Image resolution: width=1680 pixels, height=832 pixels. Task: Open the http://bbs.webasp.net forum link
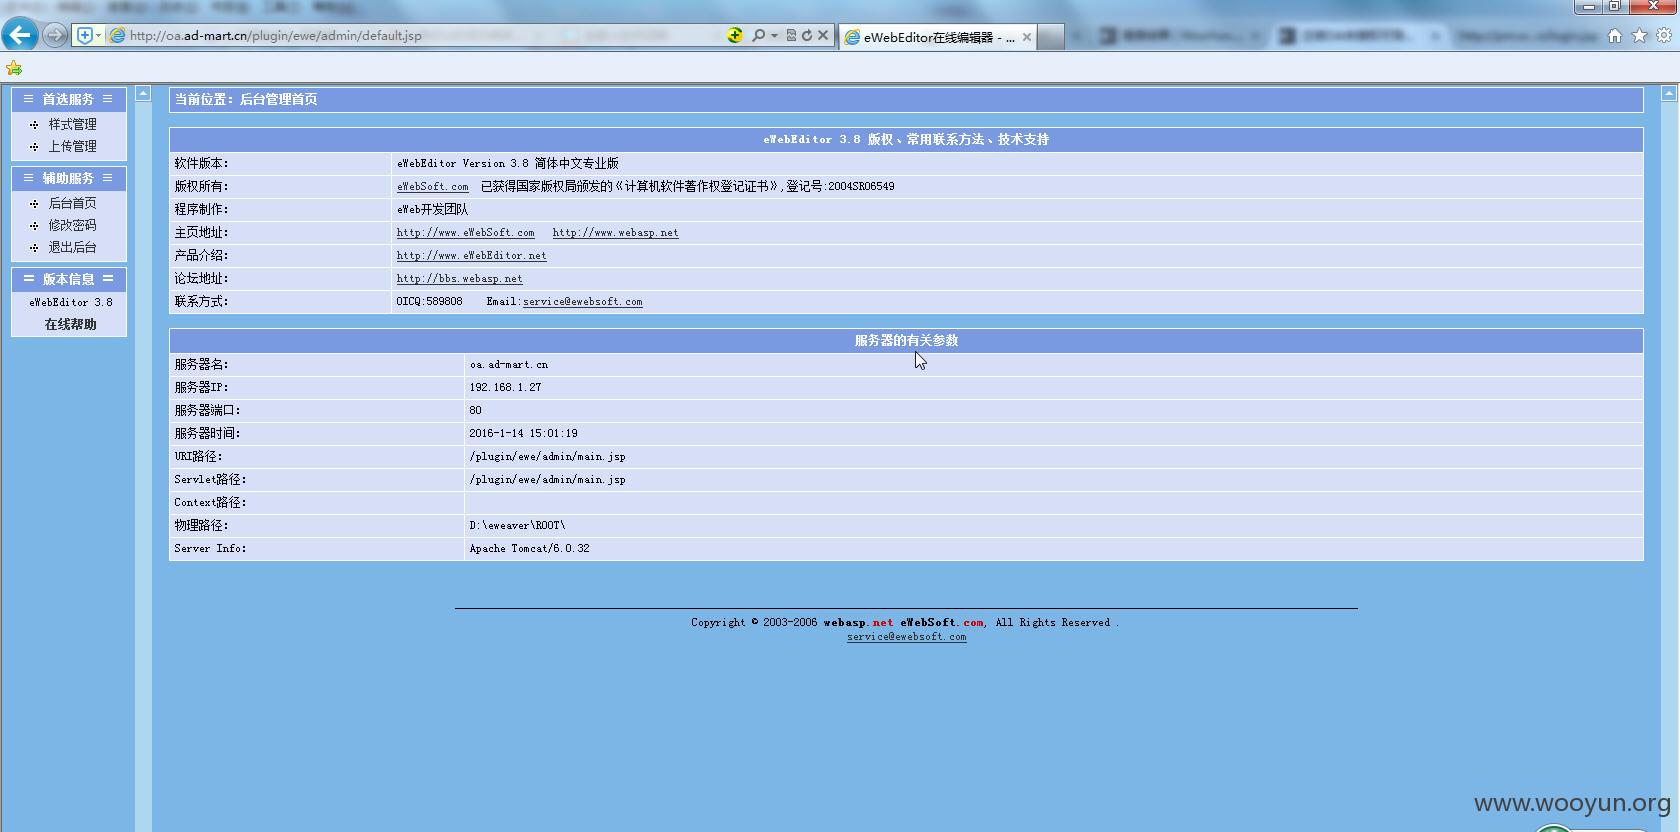[x=459, y=278]
